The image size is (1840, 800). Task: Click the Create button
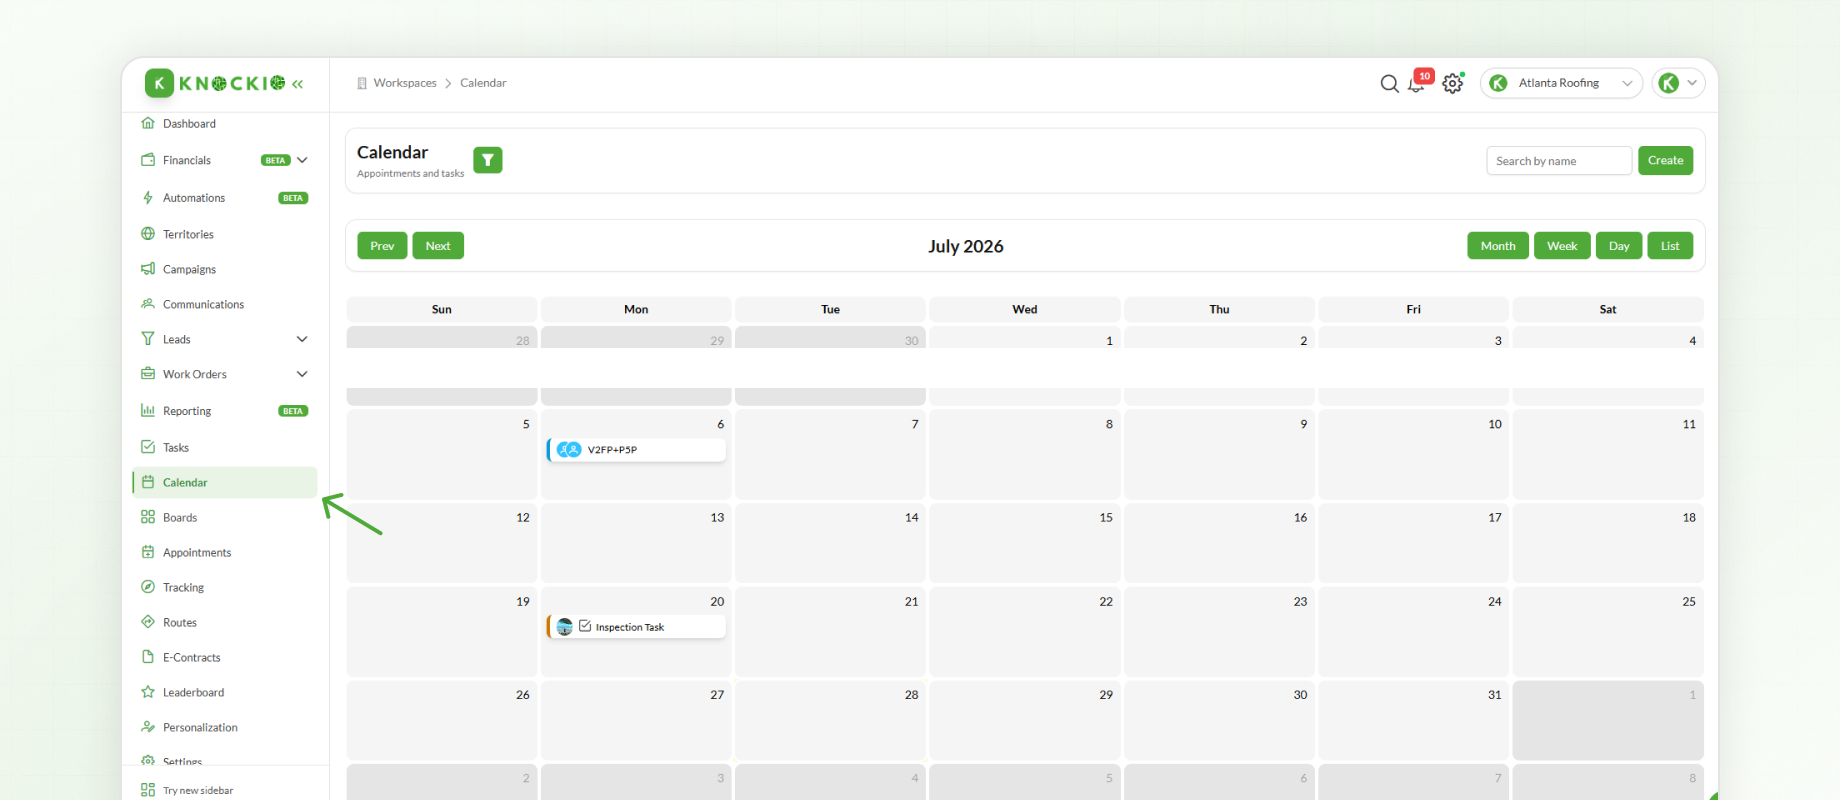click(1666, 160)
